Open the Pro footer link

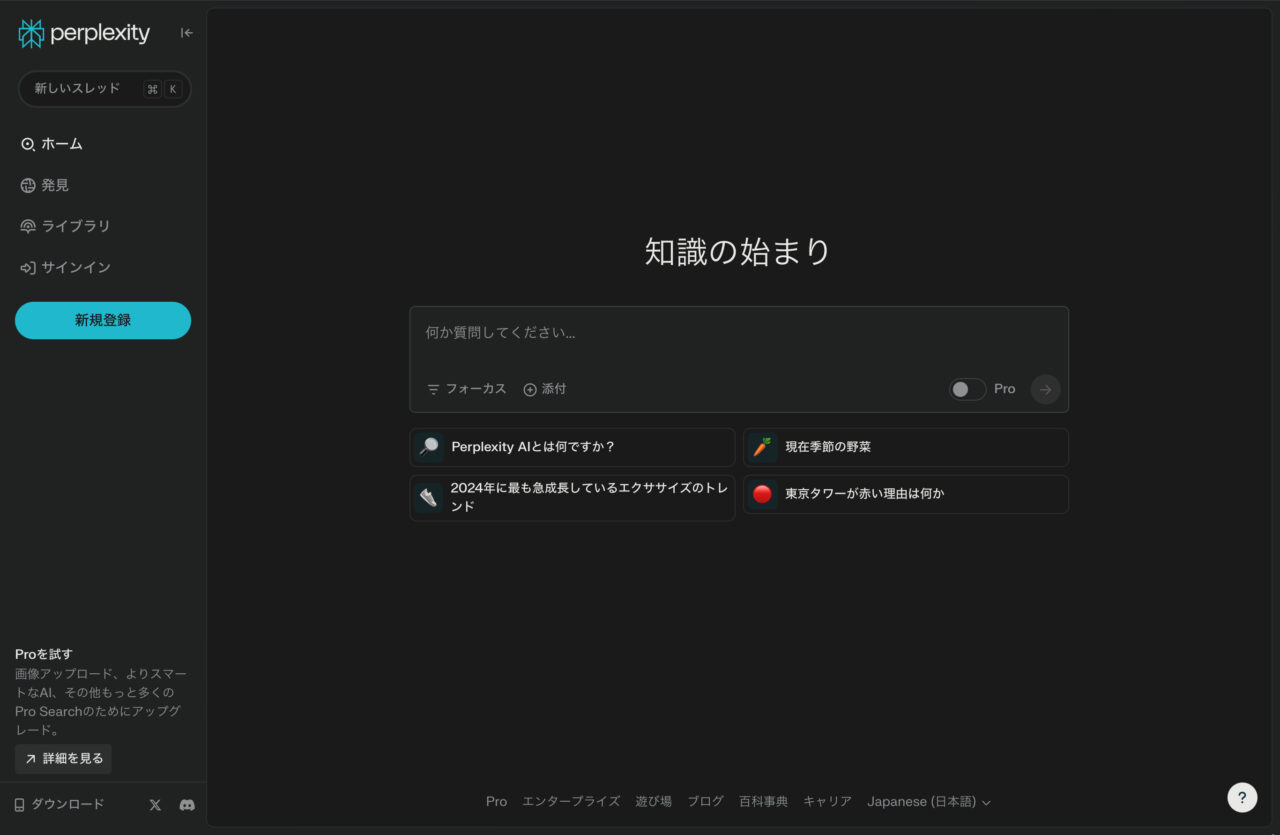click(x=496, y=802)
